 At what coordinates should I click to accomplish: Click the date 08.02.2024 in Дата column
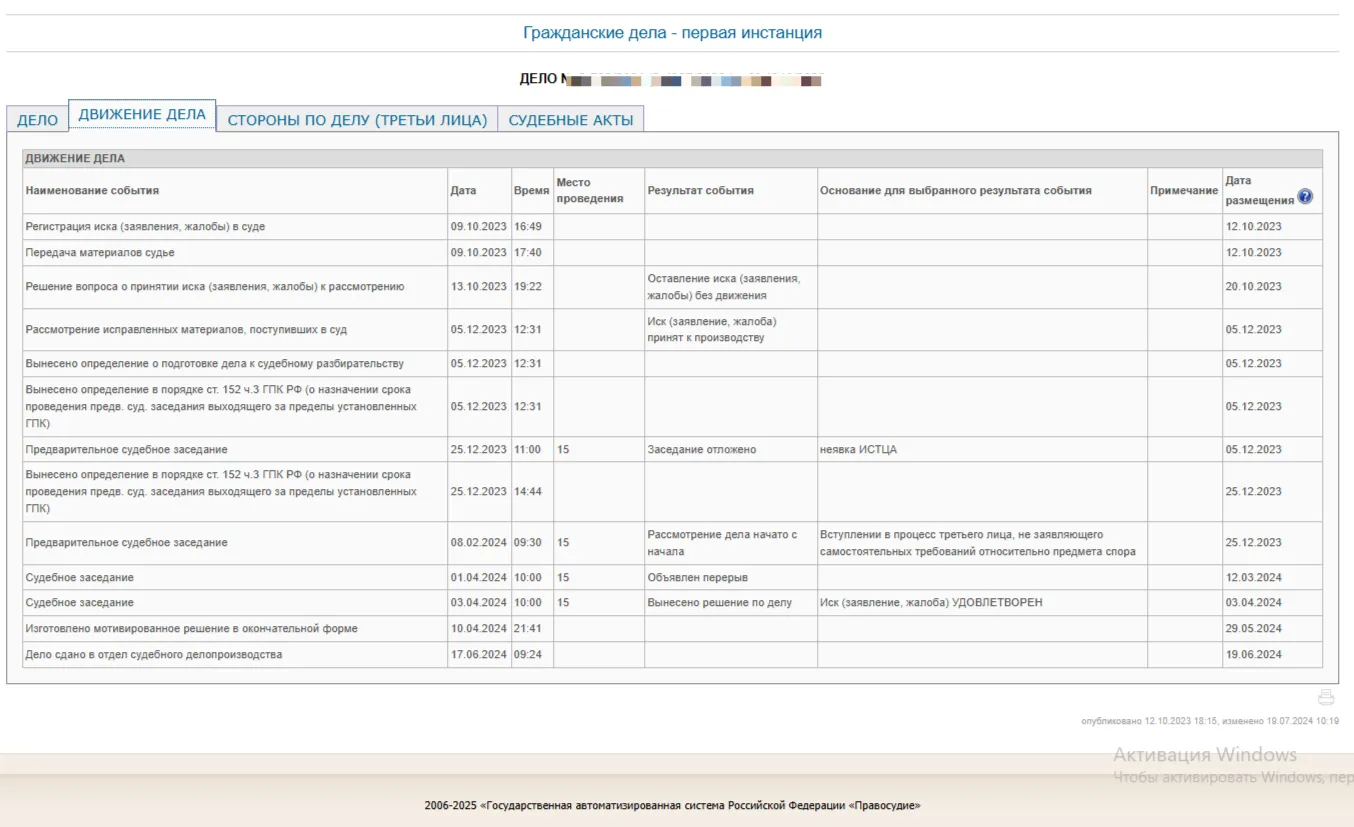pyautogui.click(x=479, y=543)
